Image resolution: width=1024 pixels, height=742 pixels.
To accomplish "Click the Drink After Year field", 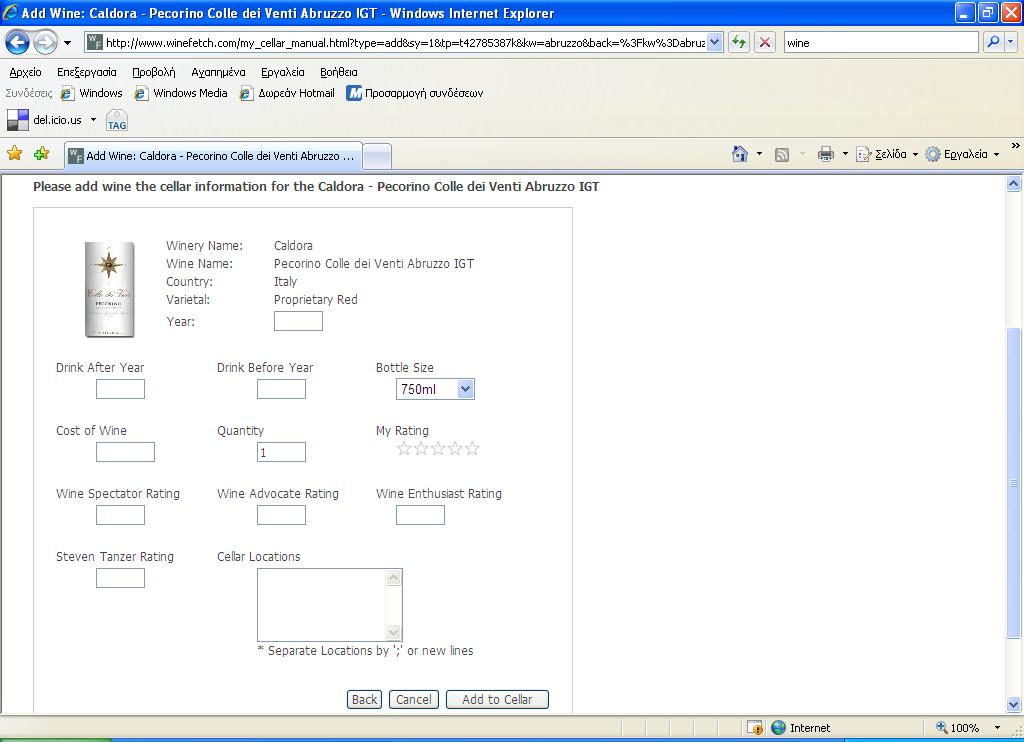I will [120, 389].
